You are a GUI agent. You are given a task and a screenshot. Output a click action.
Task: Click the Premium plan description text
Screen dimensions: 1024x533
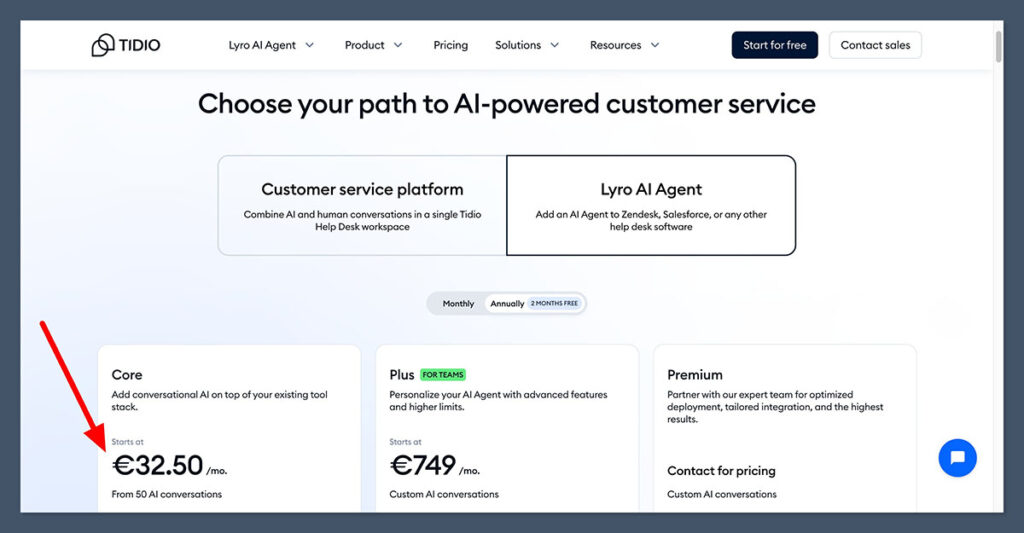775,407
